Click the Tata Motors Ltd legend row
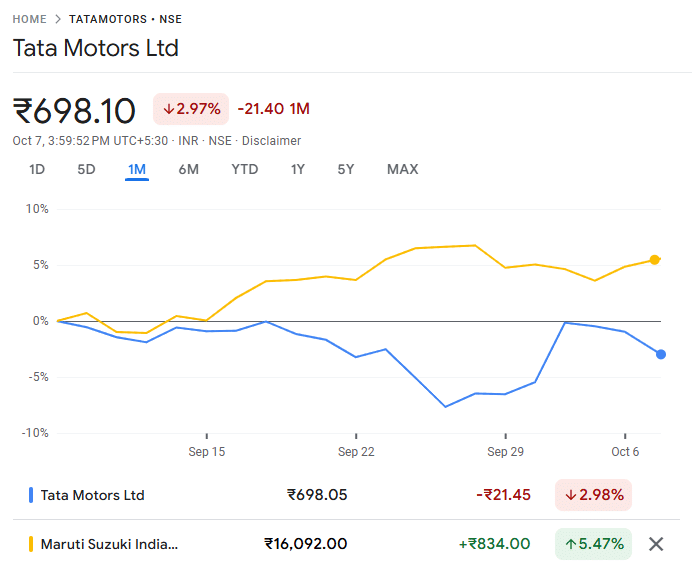 pyautogui.click(x=92, y=495)
